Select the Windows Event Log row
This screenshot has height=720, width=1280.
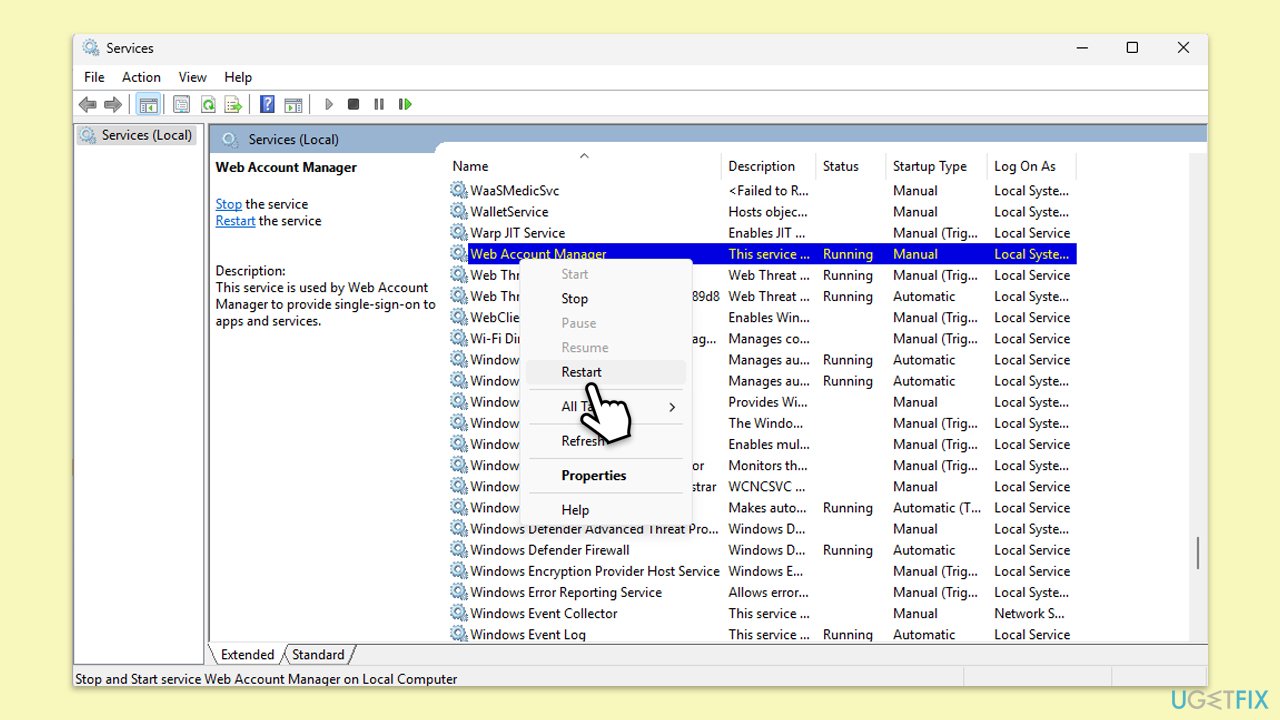[x=762, y=634]
